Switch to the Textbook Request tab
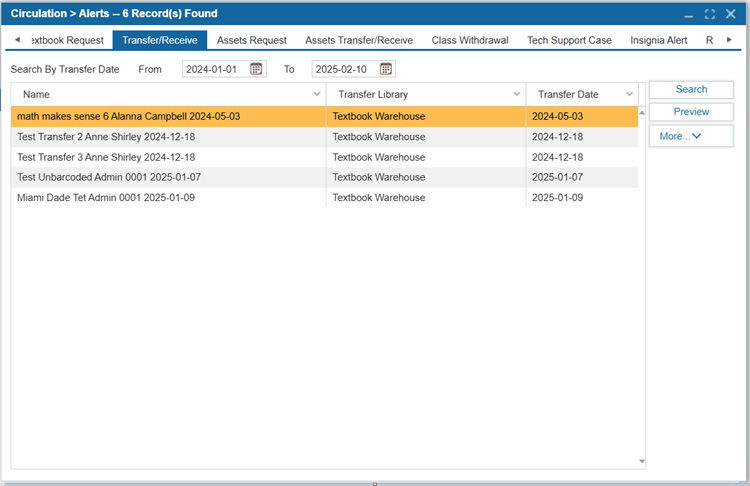 pos(67,41)
